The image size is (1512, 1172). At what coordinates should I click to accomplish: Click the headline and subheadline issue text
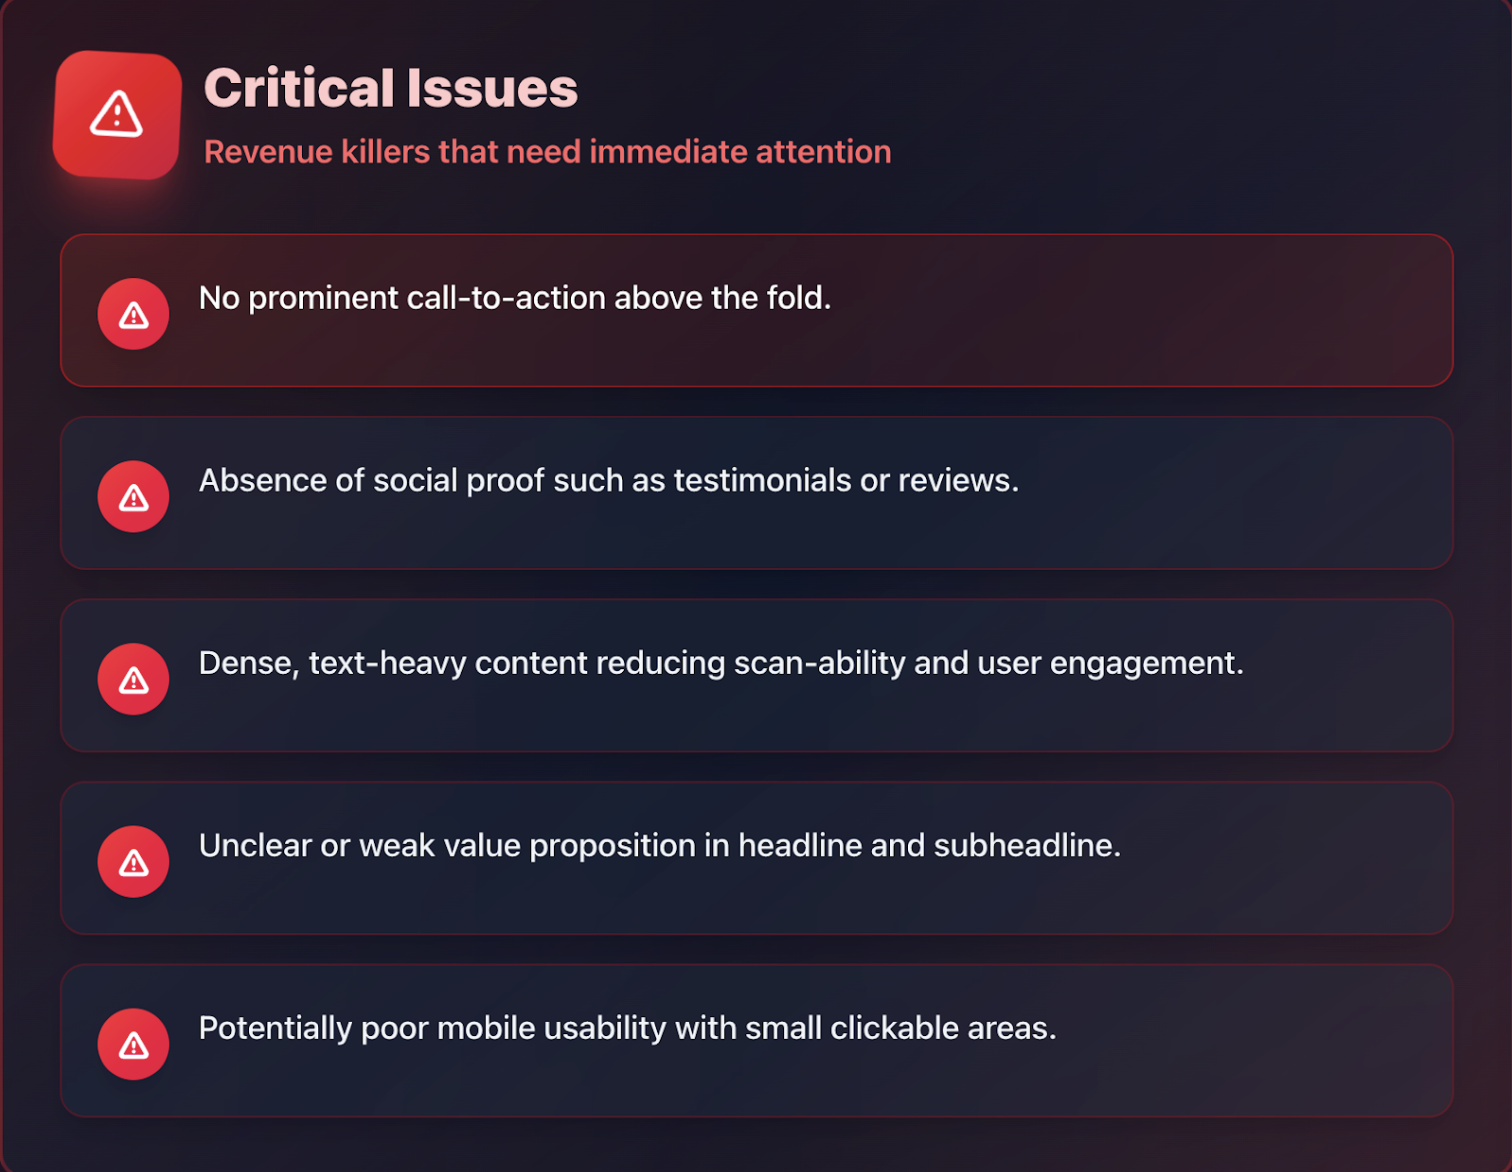pos(661,846)
